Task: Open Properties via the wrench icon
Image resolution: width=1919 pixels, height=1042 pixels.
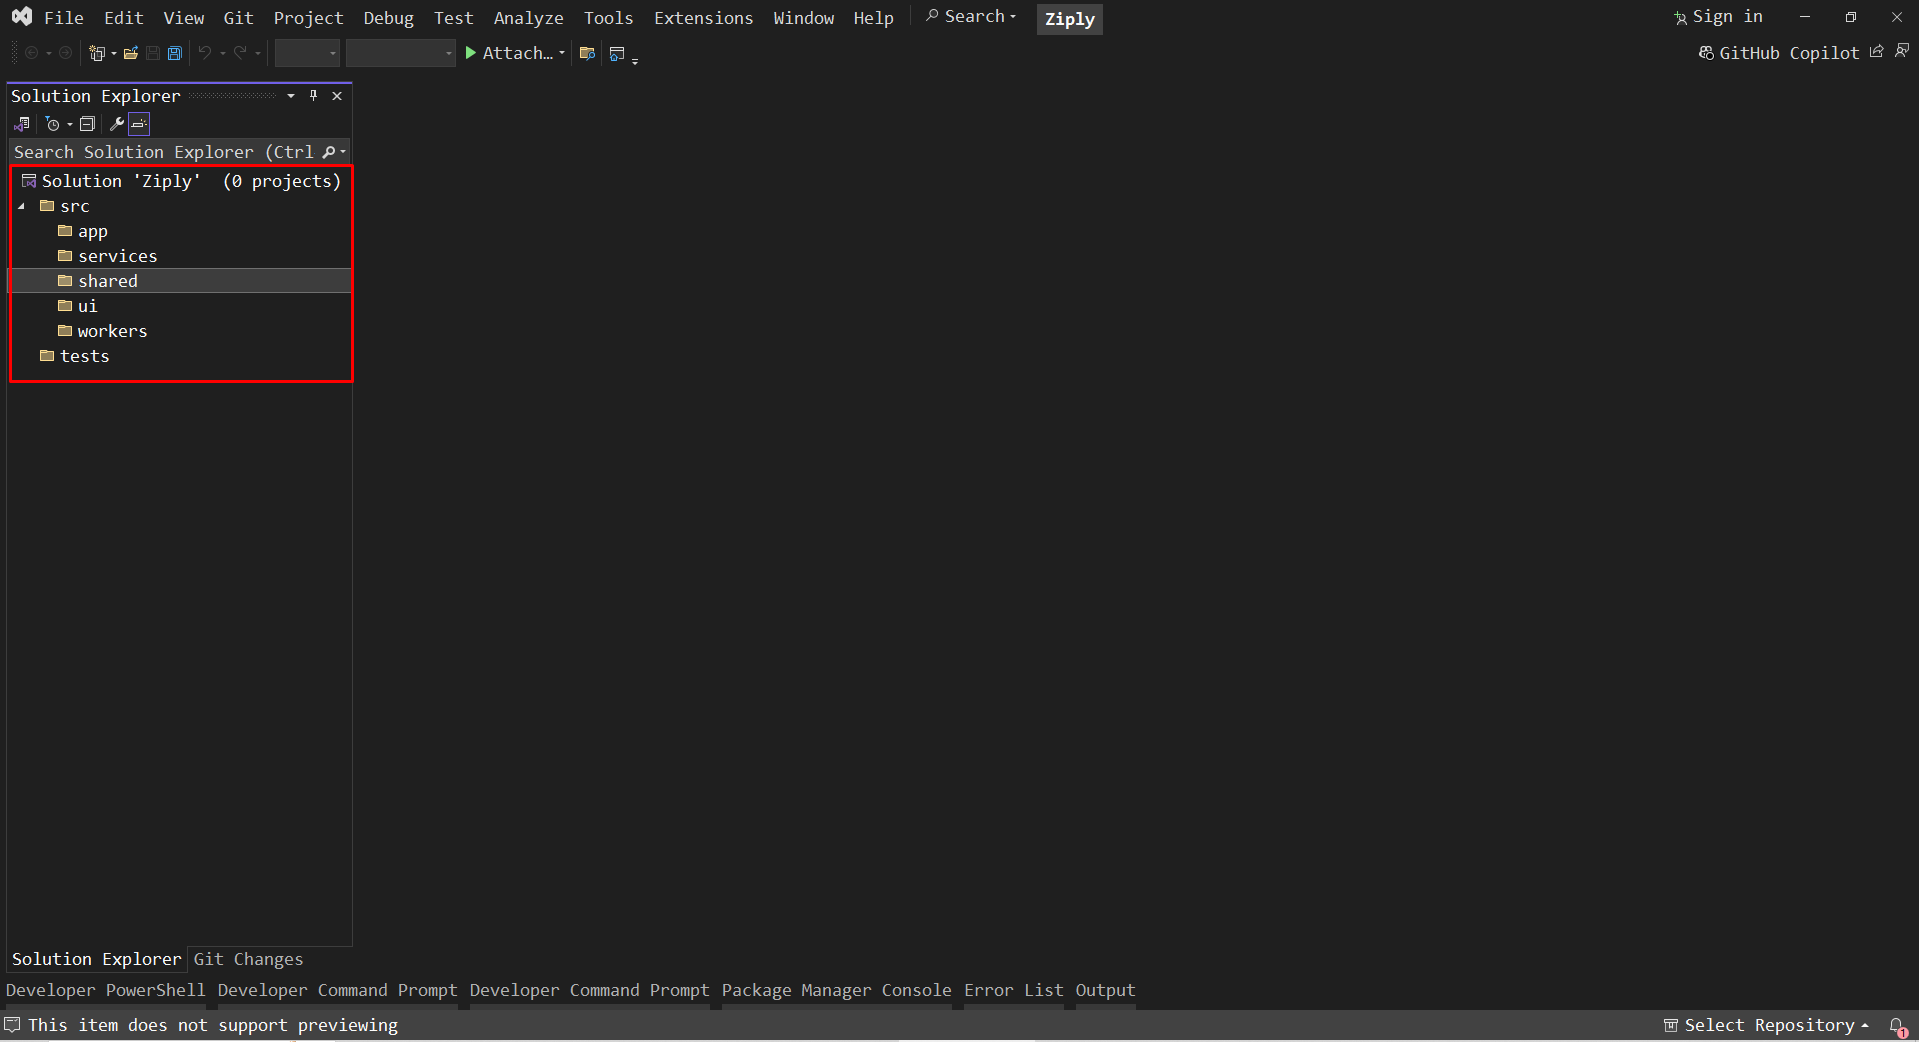Action: (x=116, y=124)
